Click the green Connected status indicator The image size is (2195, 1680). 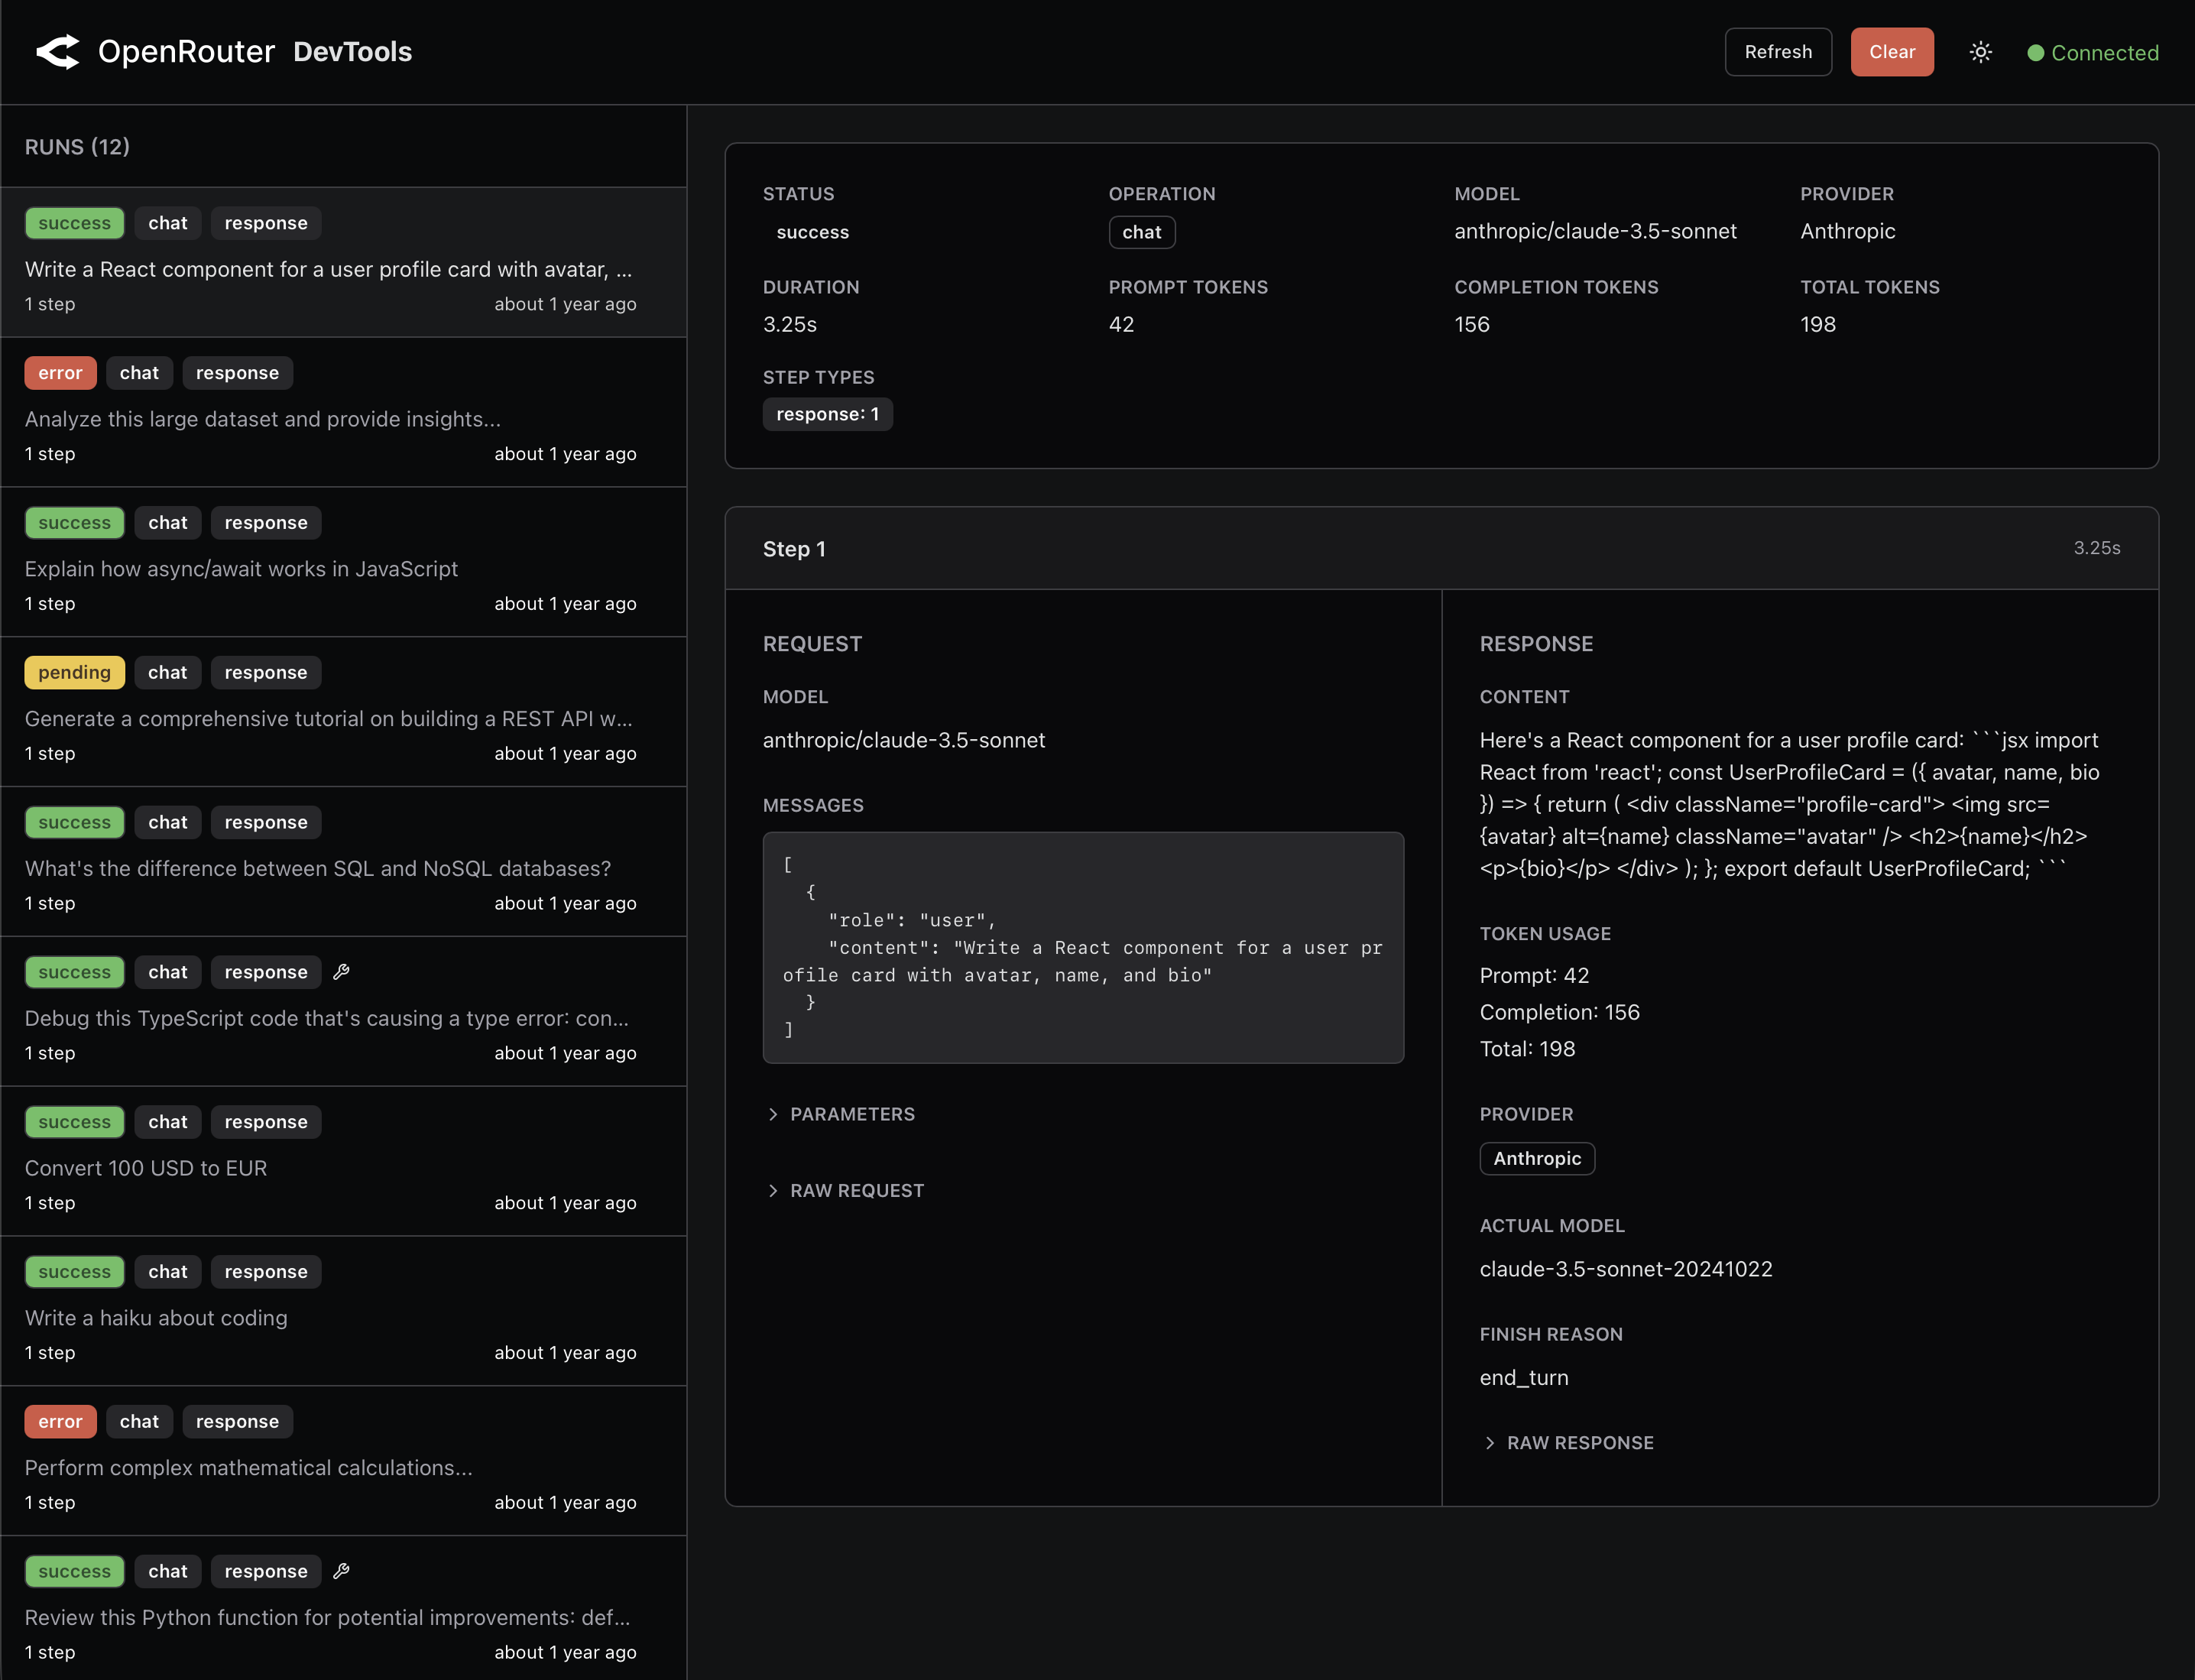coord(2091,52)
